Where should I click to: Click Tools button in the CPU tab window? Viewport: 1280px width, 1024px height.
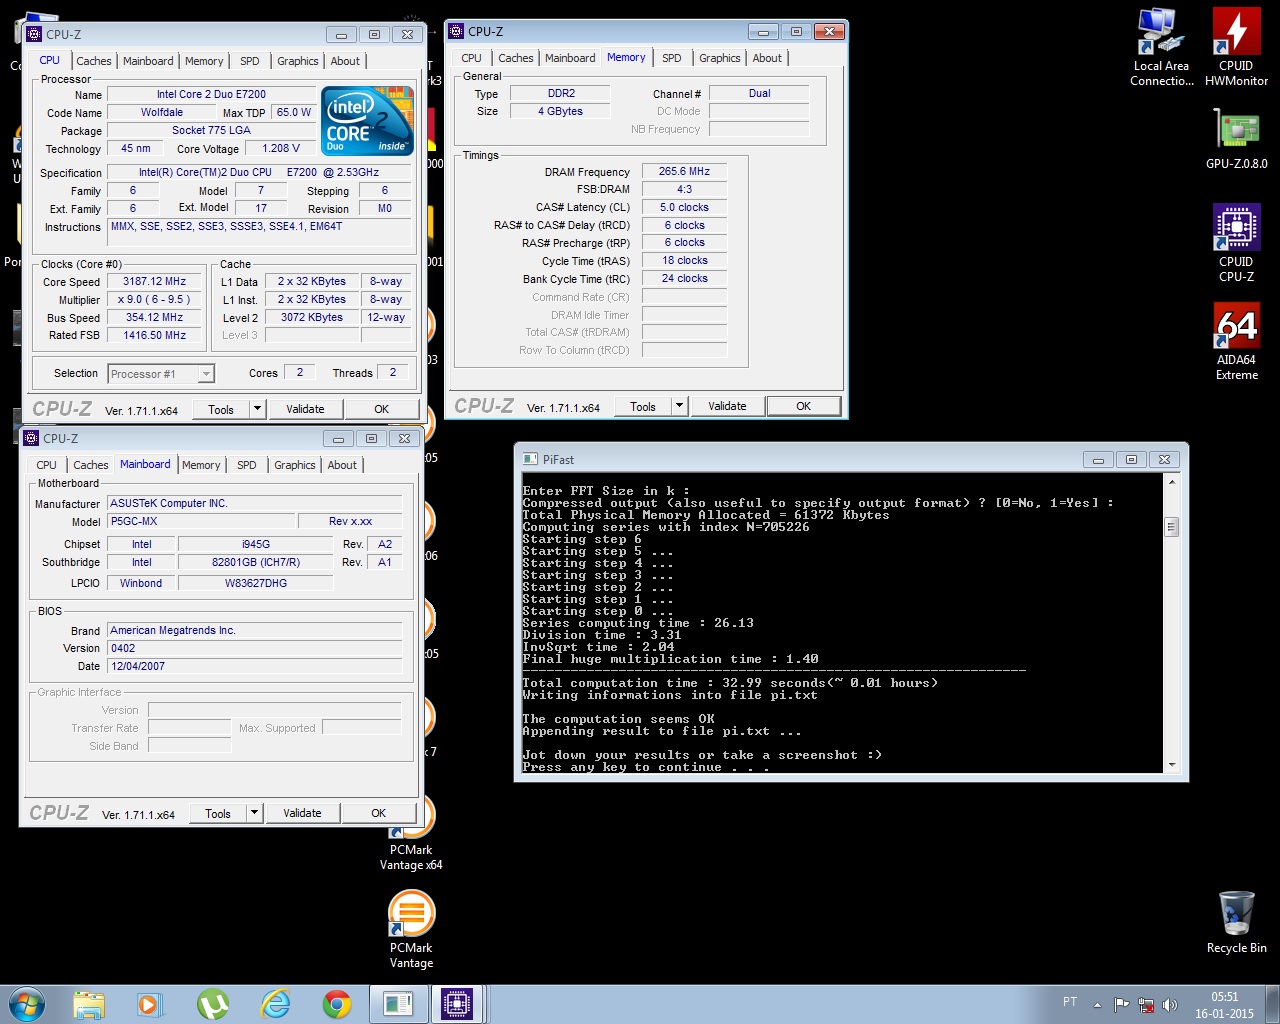click(221, 409)
